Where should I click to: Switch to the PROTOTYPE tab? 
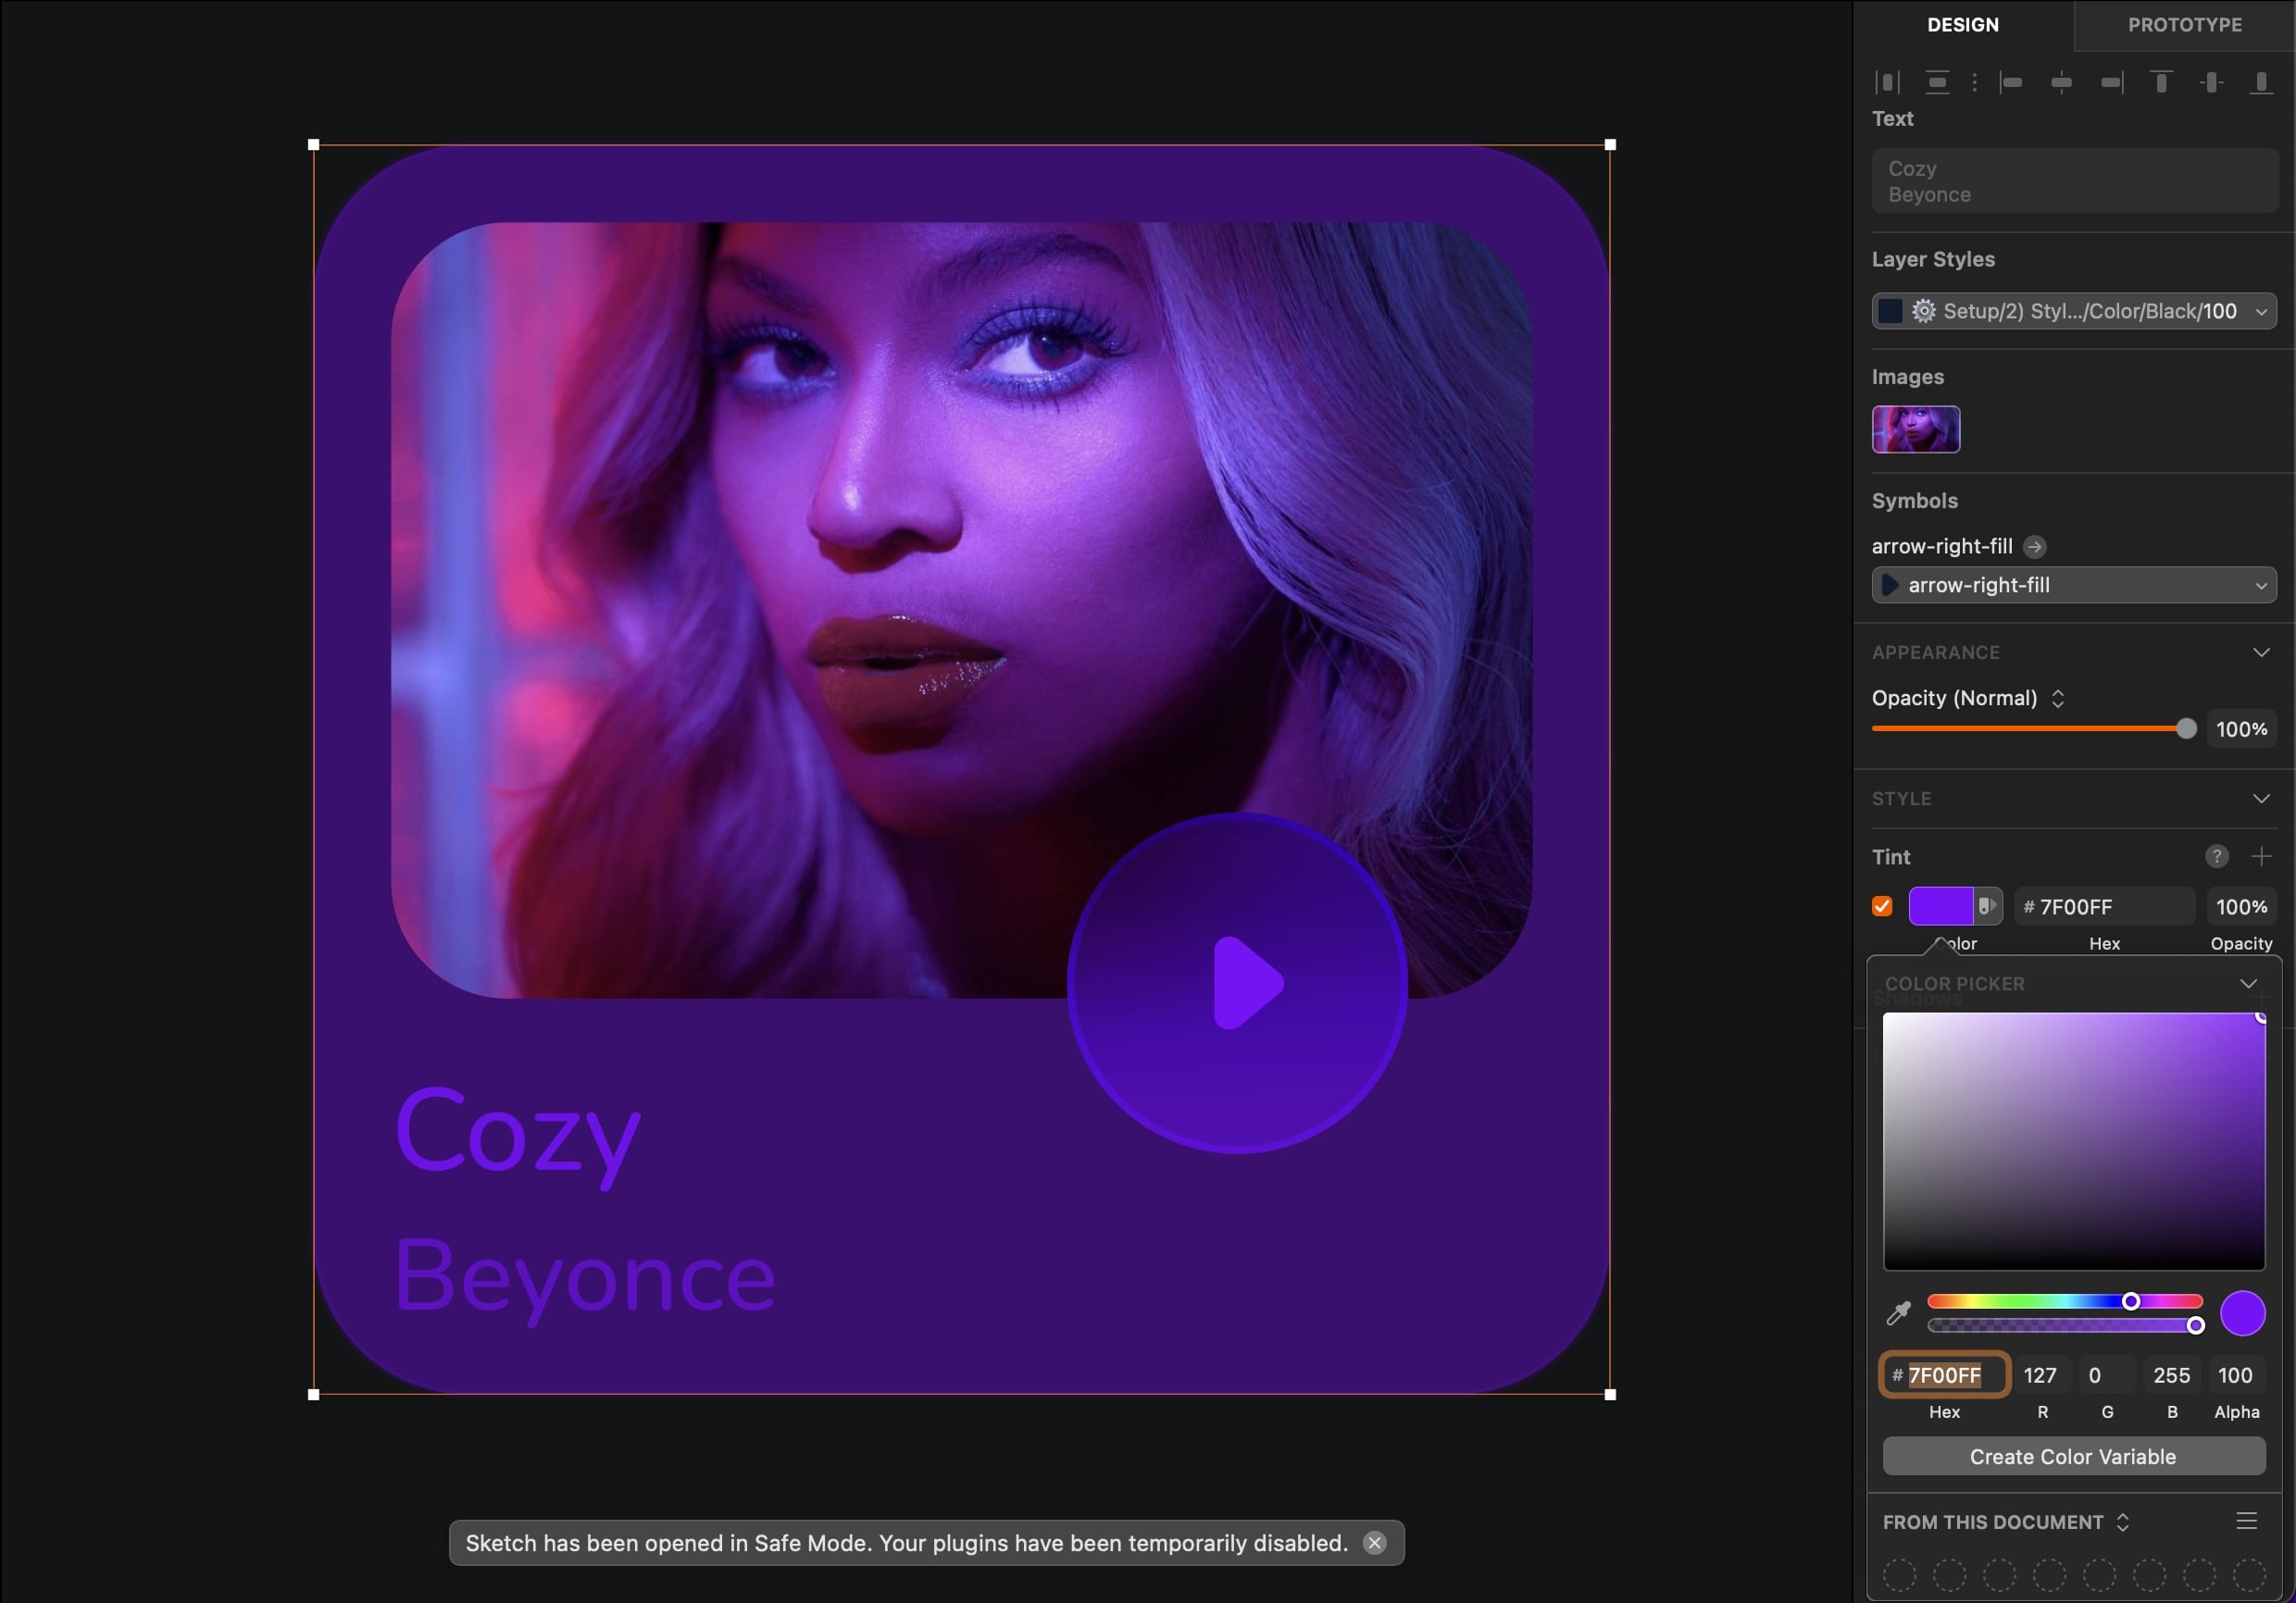[2184, 25]
